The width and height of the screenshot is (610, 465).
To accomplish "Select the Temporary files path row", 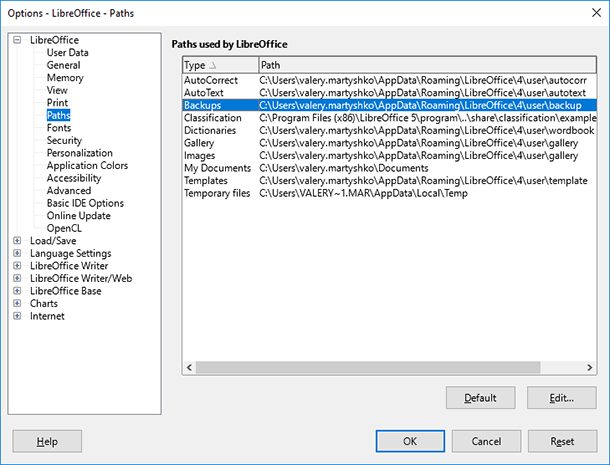I will (x=389, y=193).
